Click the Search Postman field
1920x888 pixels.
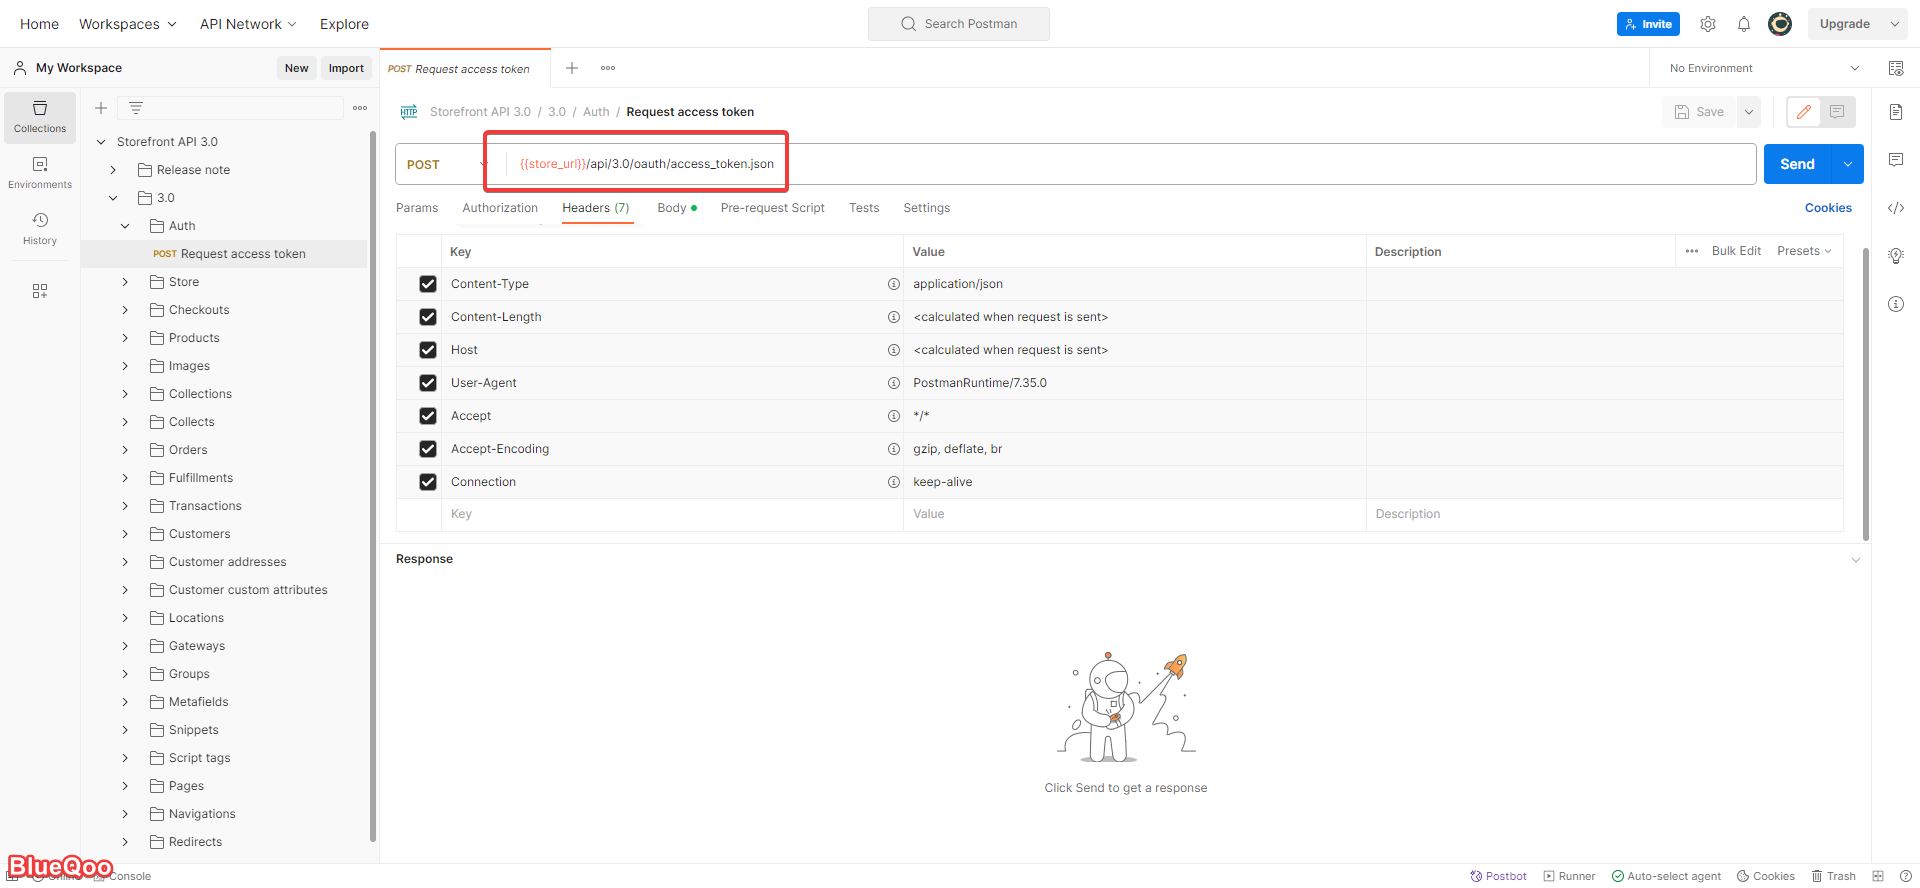[x=959, y=24]
